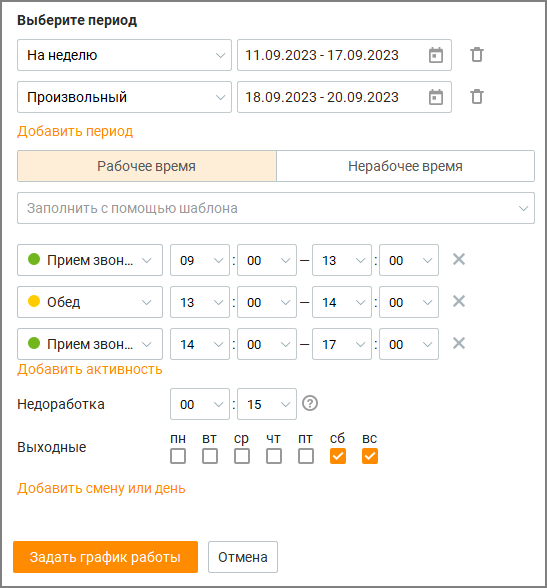Submit with Задать график работы button
This screenshot has height=588, width=547.
tap(105, 557)
